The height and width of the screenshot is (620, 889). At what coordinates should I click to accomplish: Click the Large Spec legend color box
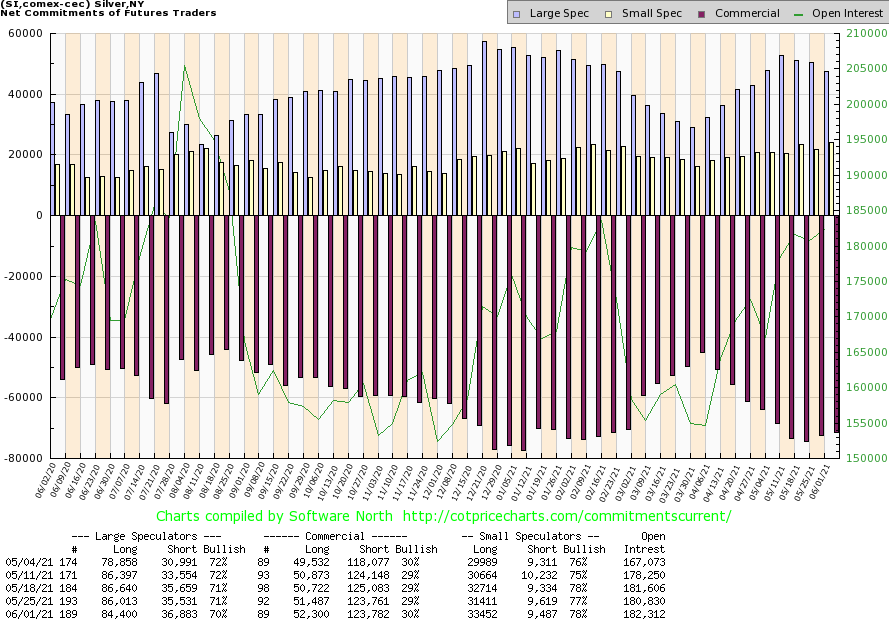pyautogui.click(x=515, y=13)
